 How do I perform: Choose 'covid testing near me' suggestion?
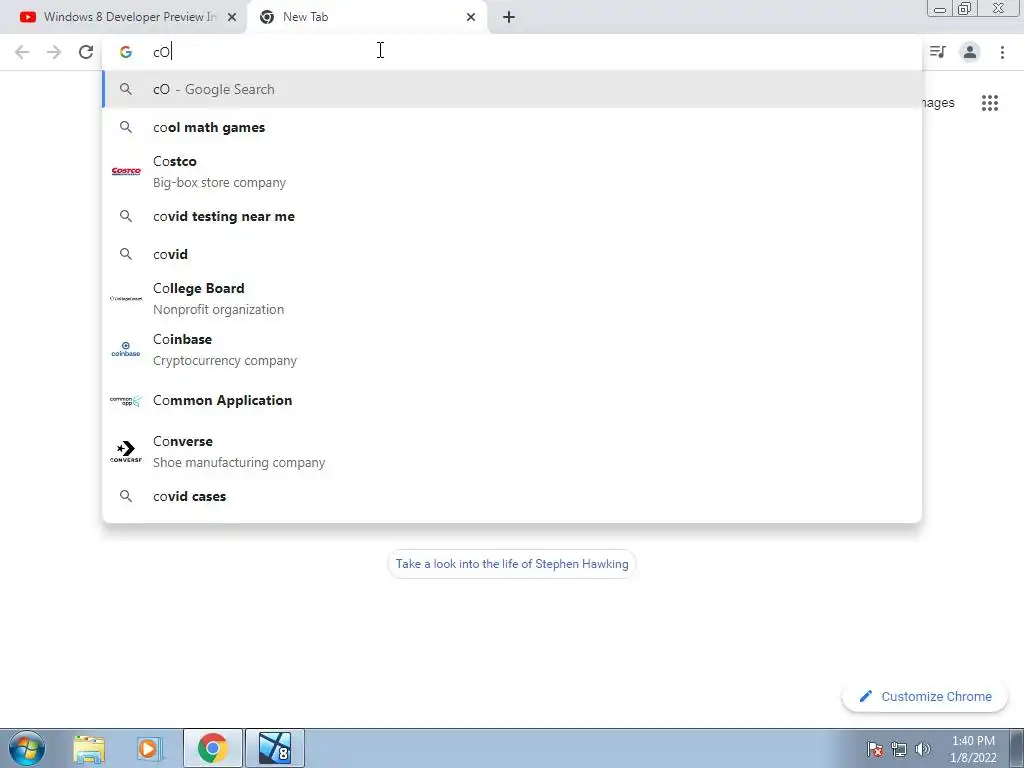tap(512, 216)
